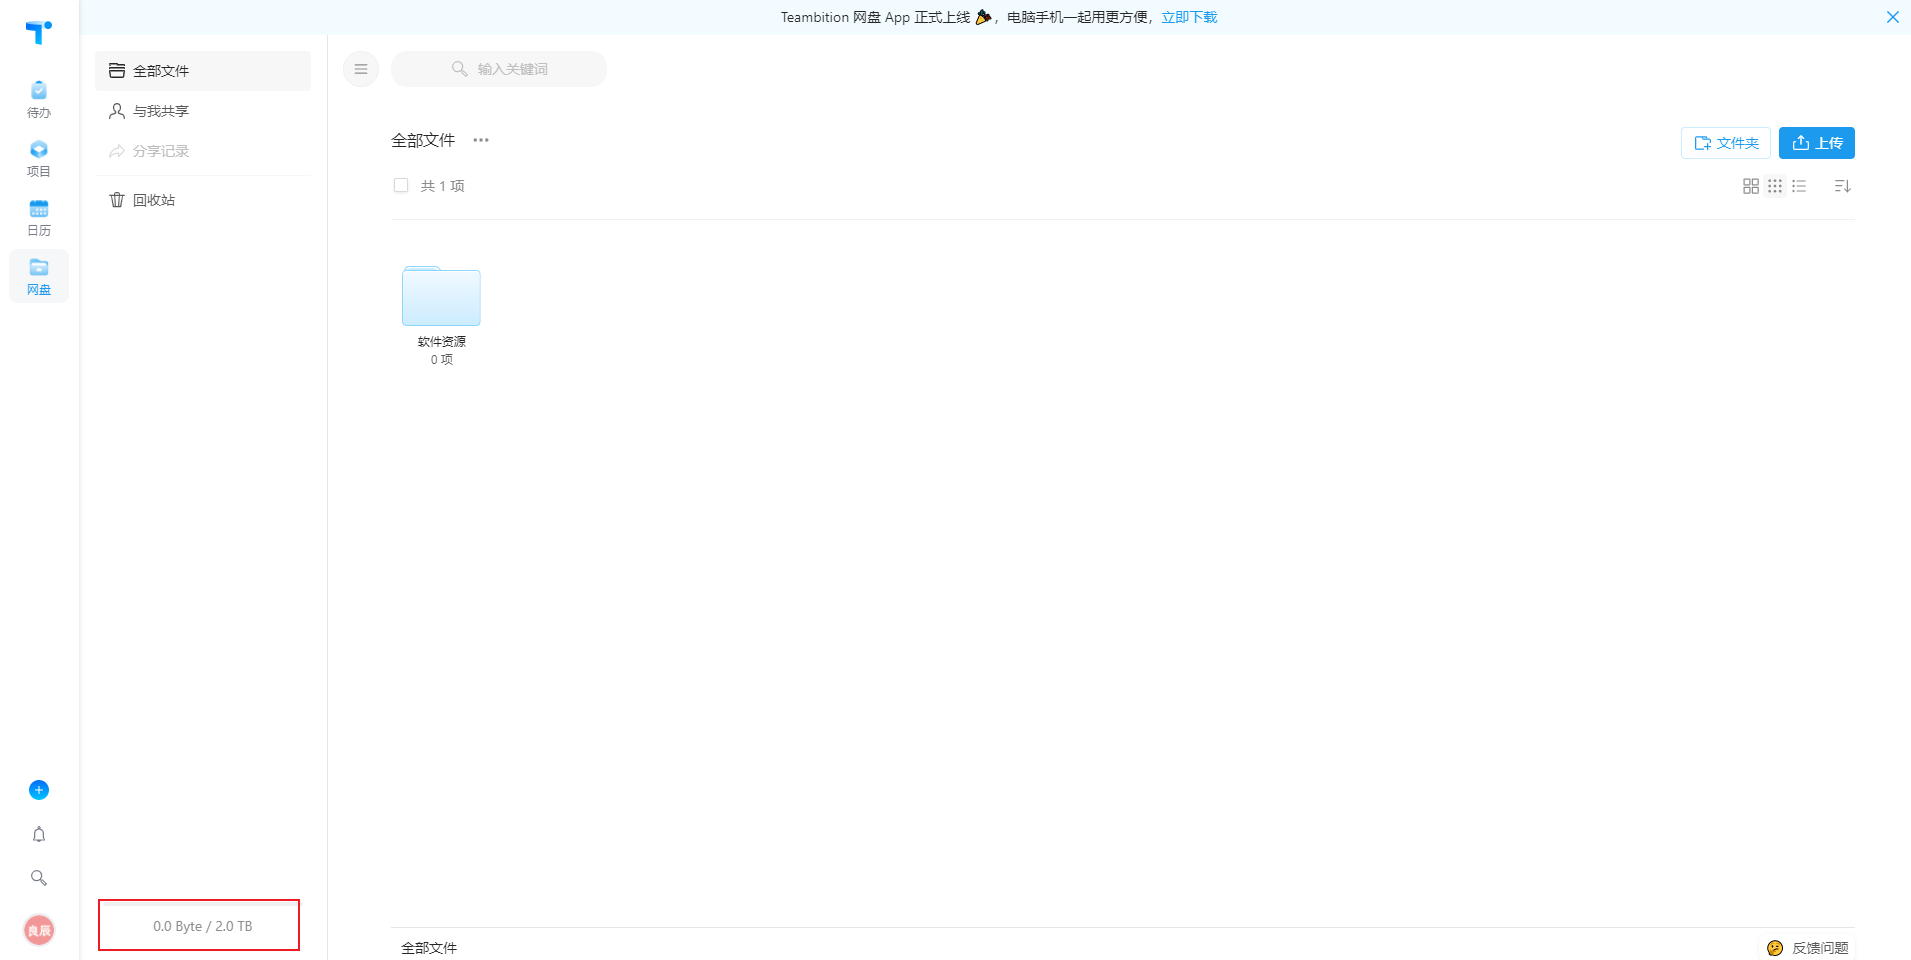Open the sort order options

point(1842,186)
